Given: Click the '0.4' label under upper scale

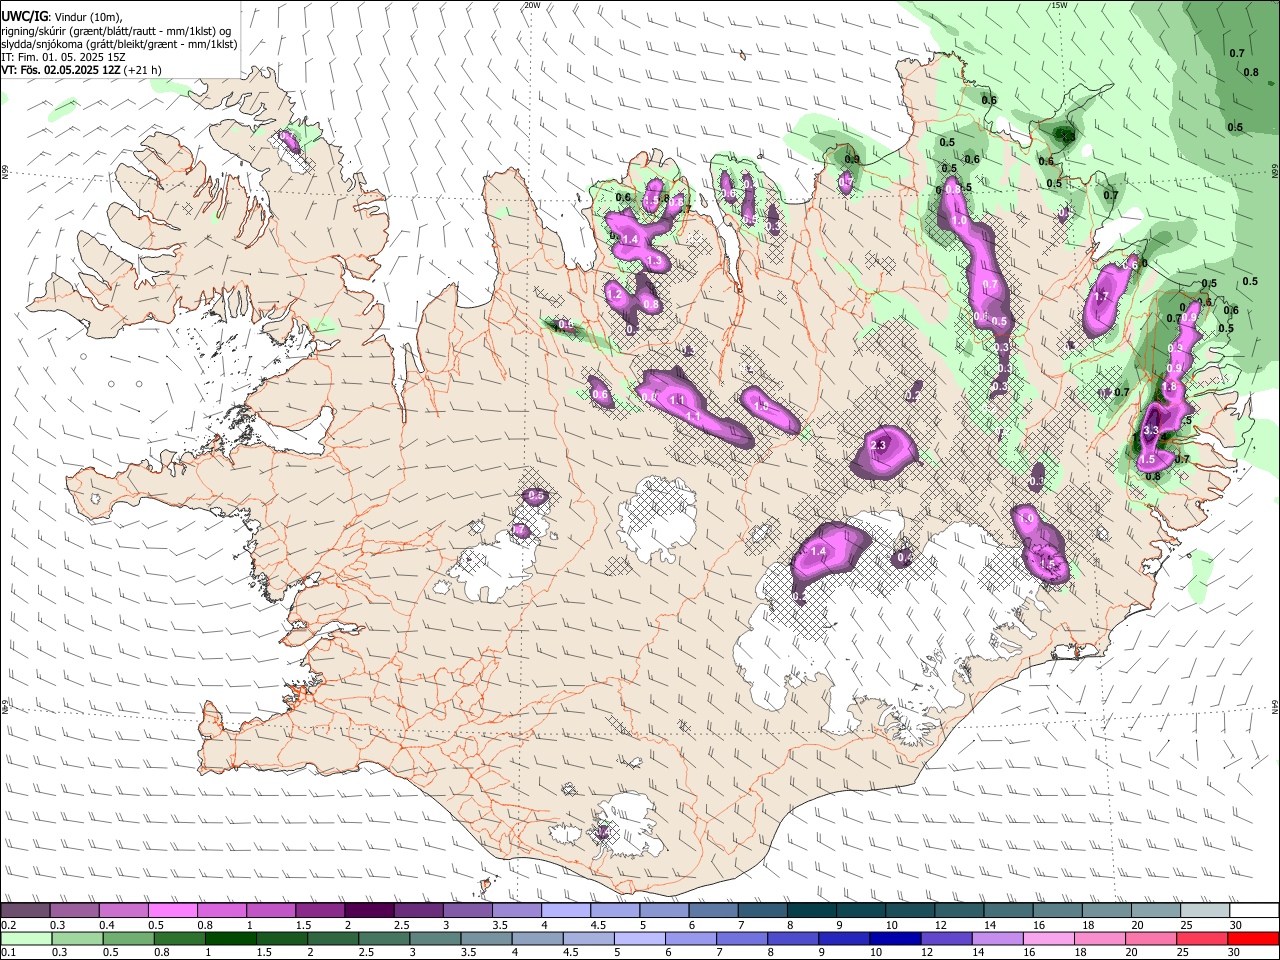Looking at the screenshot, I should (x=106, y=925).
